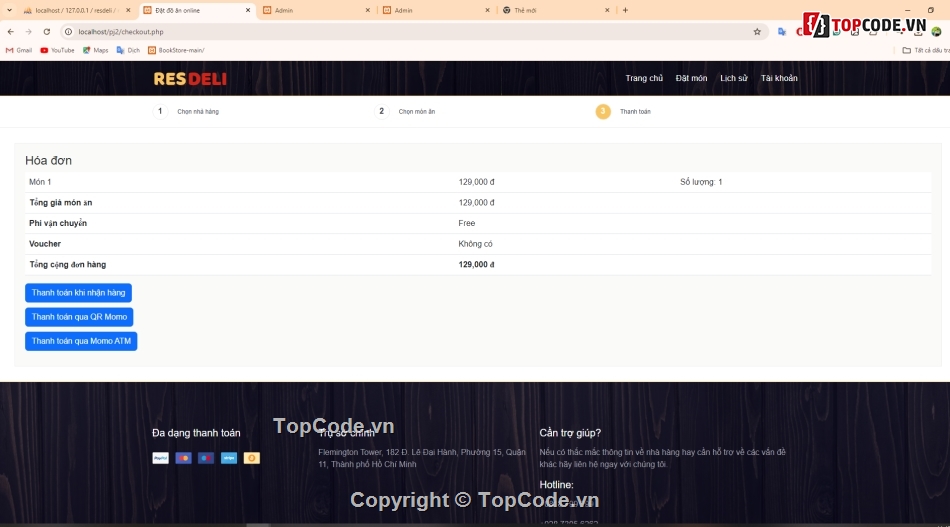Click the Voucher value Không có
Screen dimensions: 950x527
coord(476,244)
